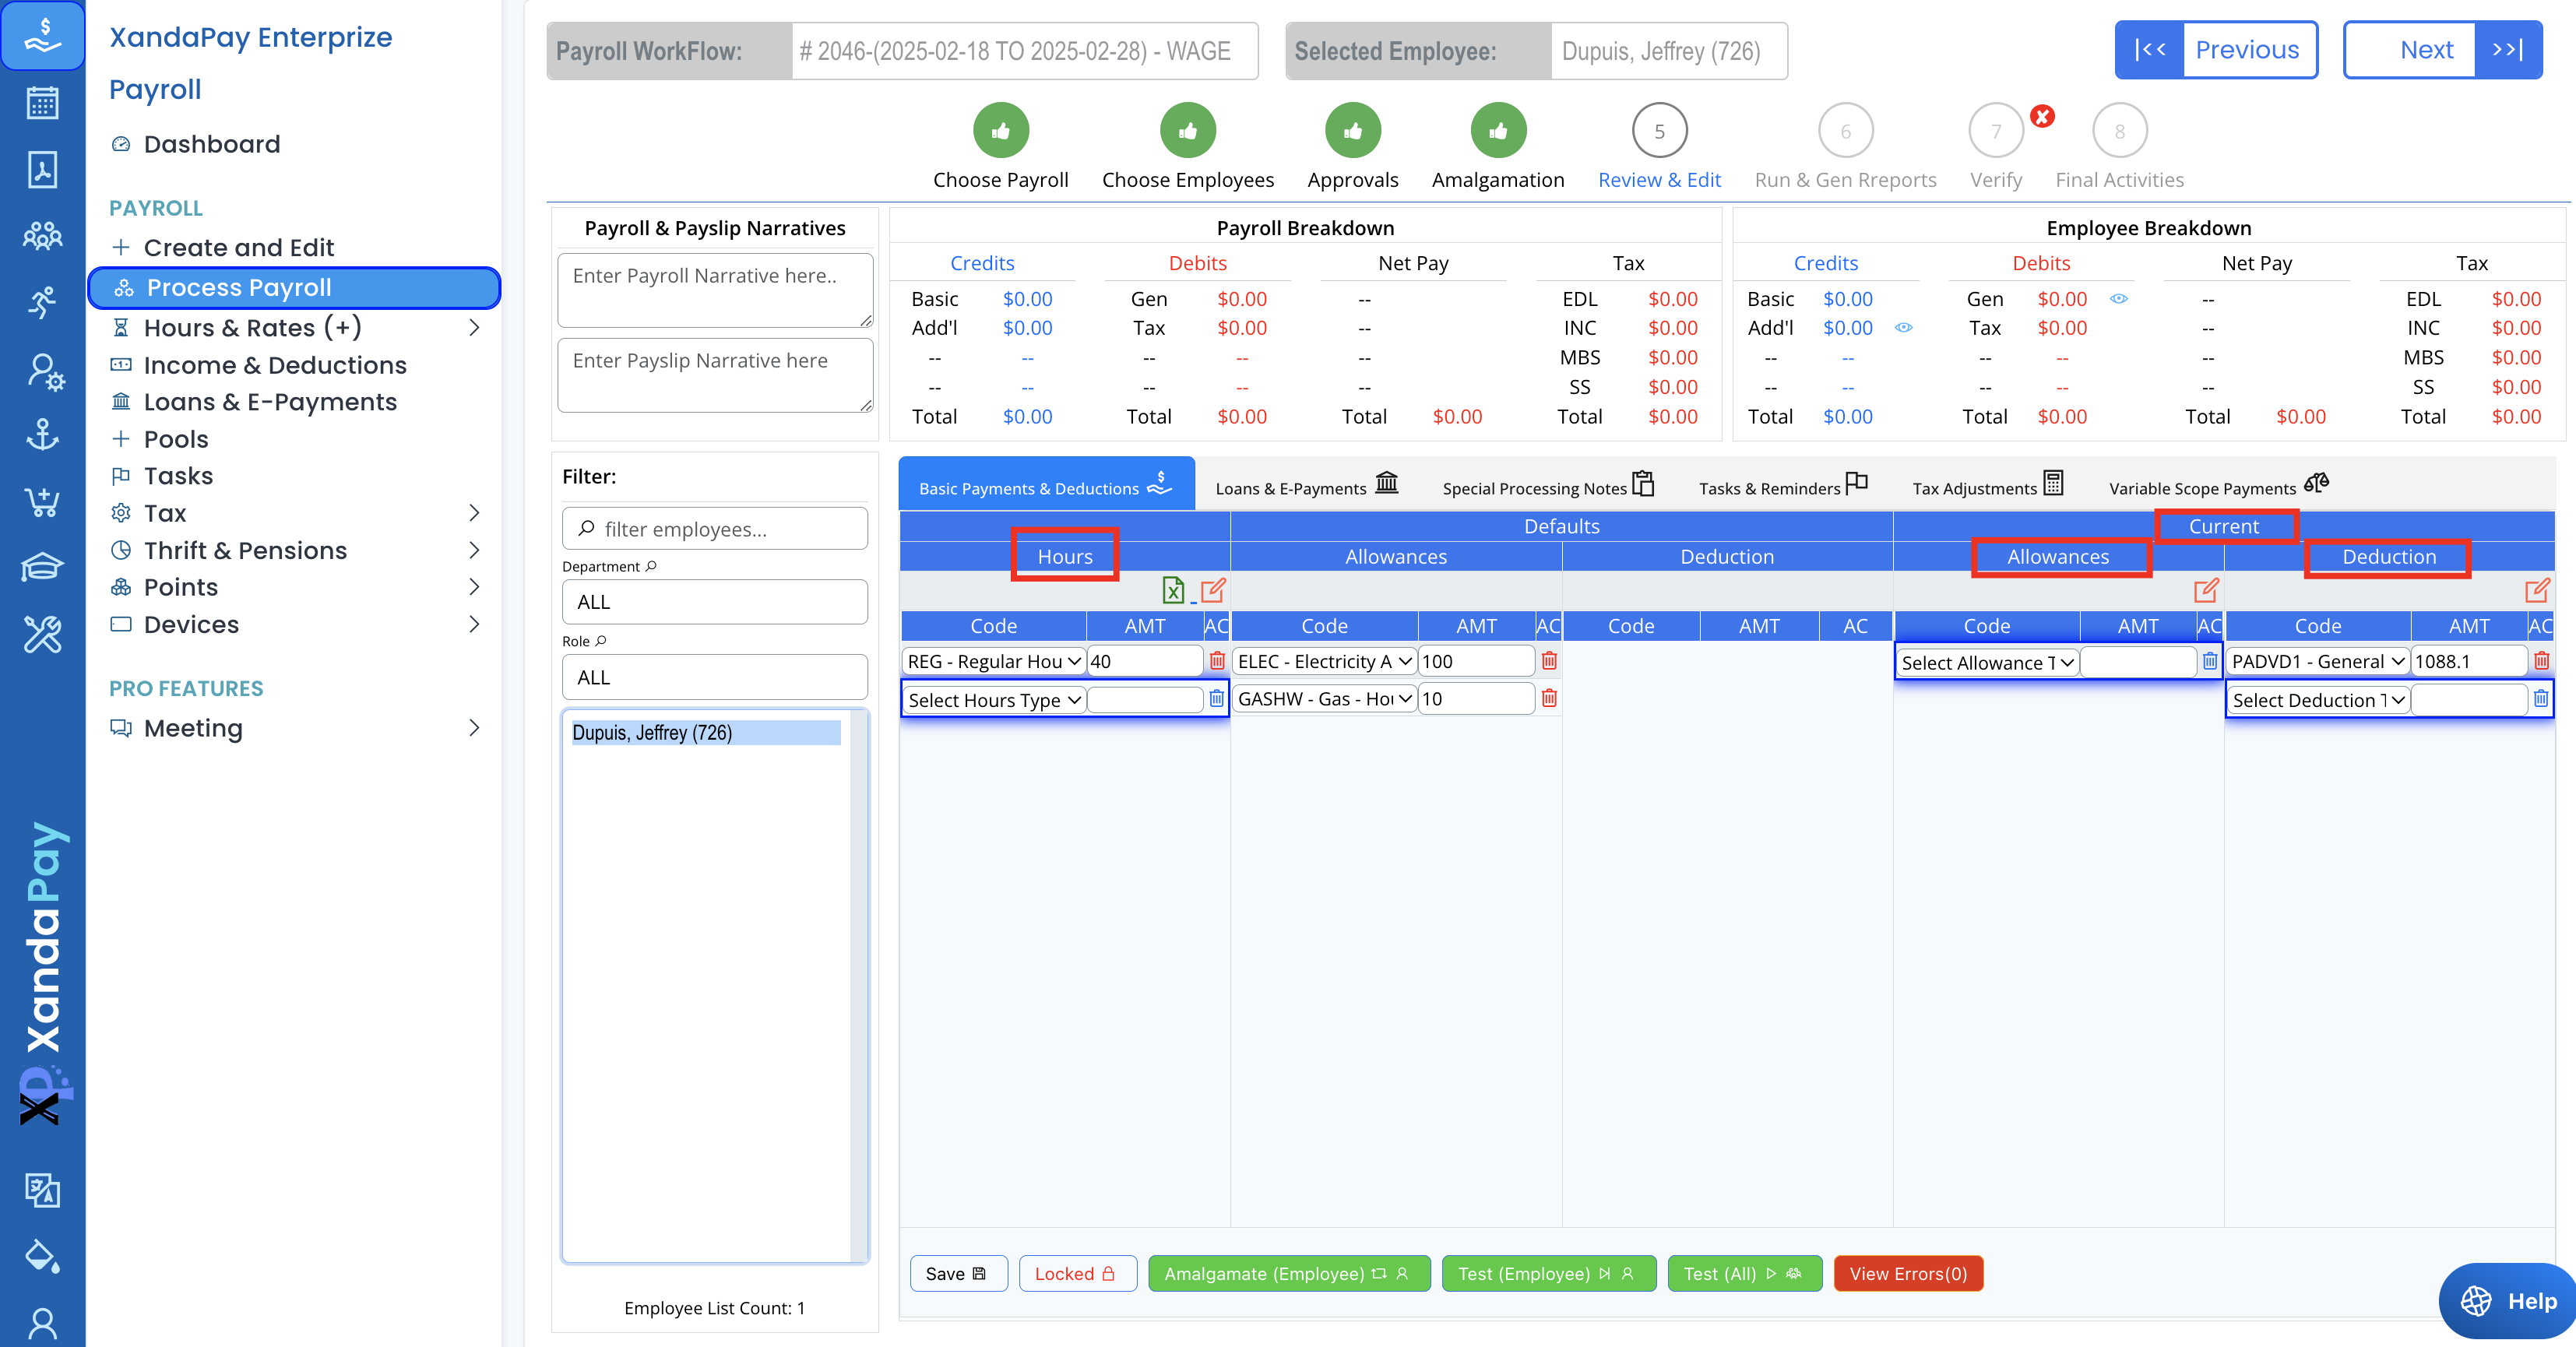Toggle eye icon next to Gen debits

click(2119, 298)
